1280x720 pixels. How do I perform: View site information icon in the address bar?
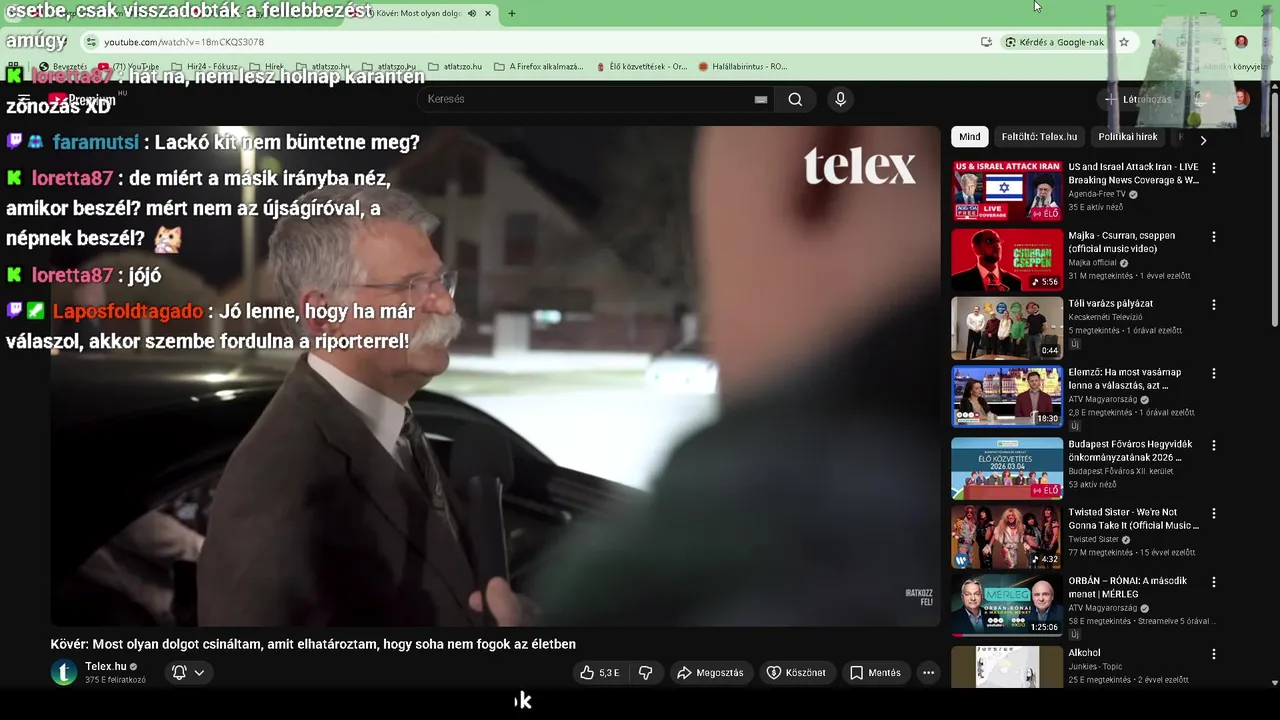pos(91,42)
